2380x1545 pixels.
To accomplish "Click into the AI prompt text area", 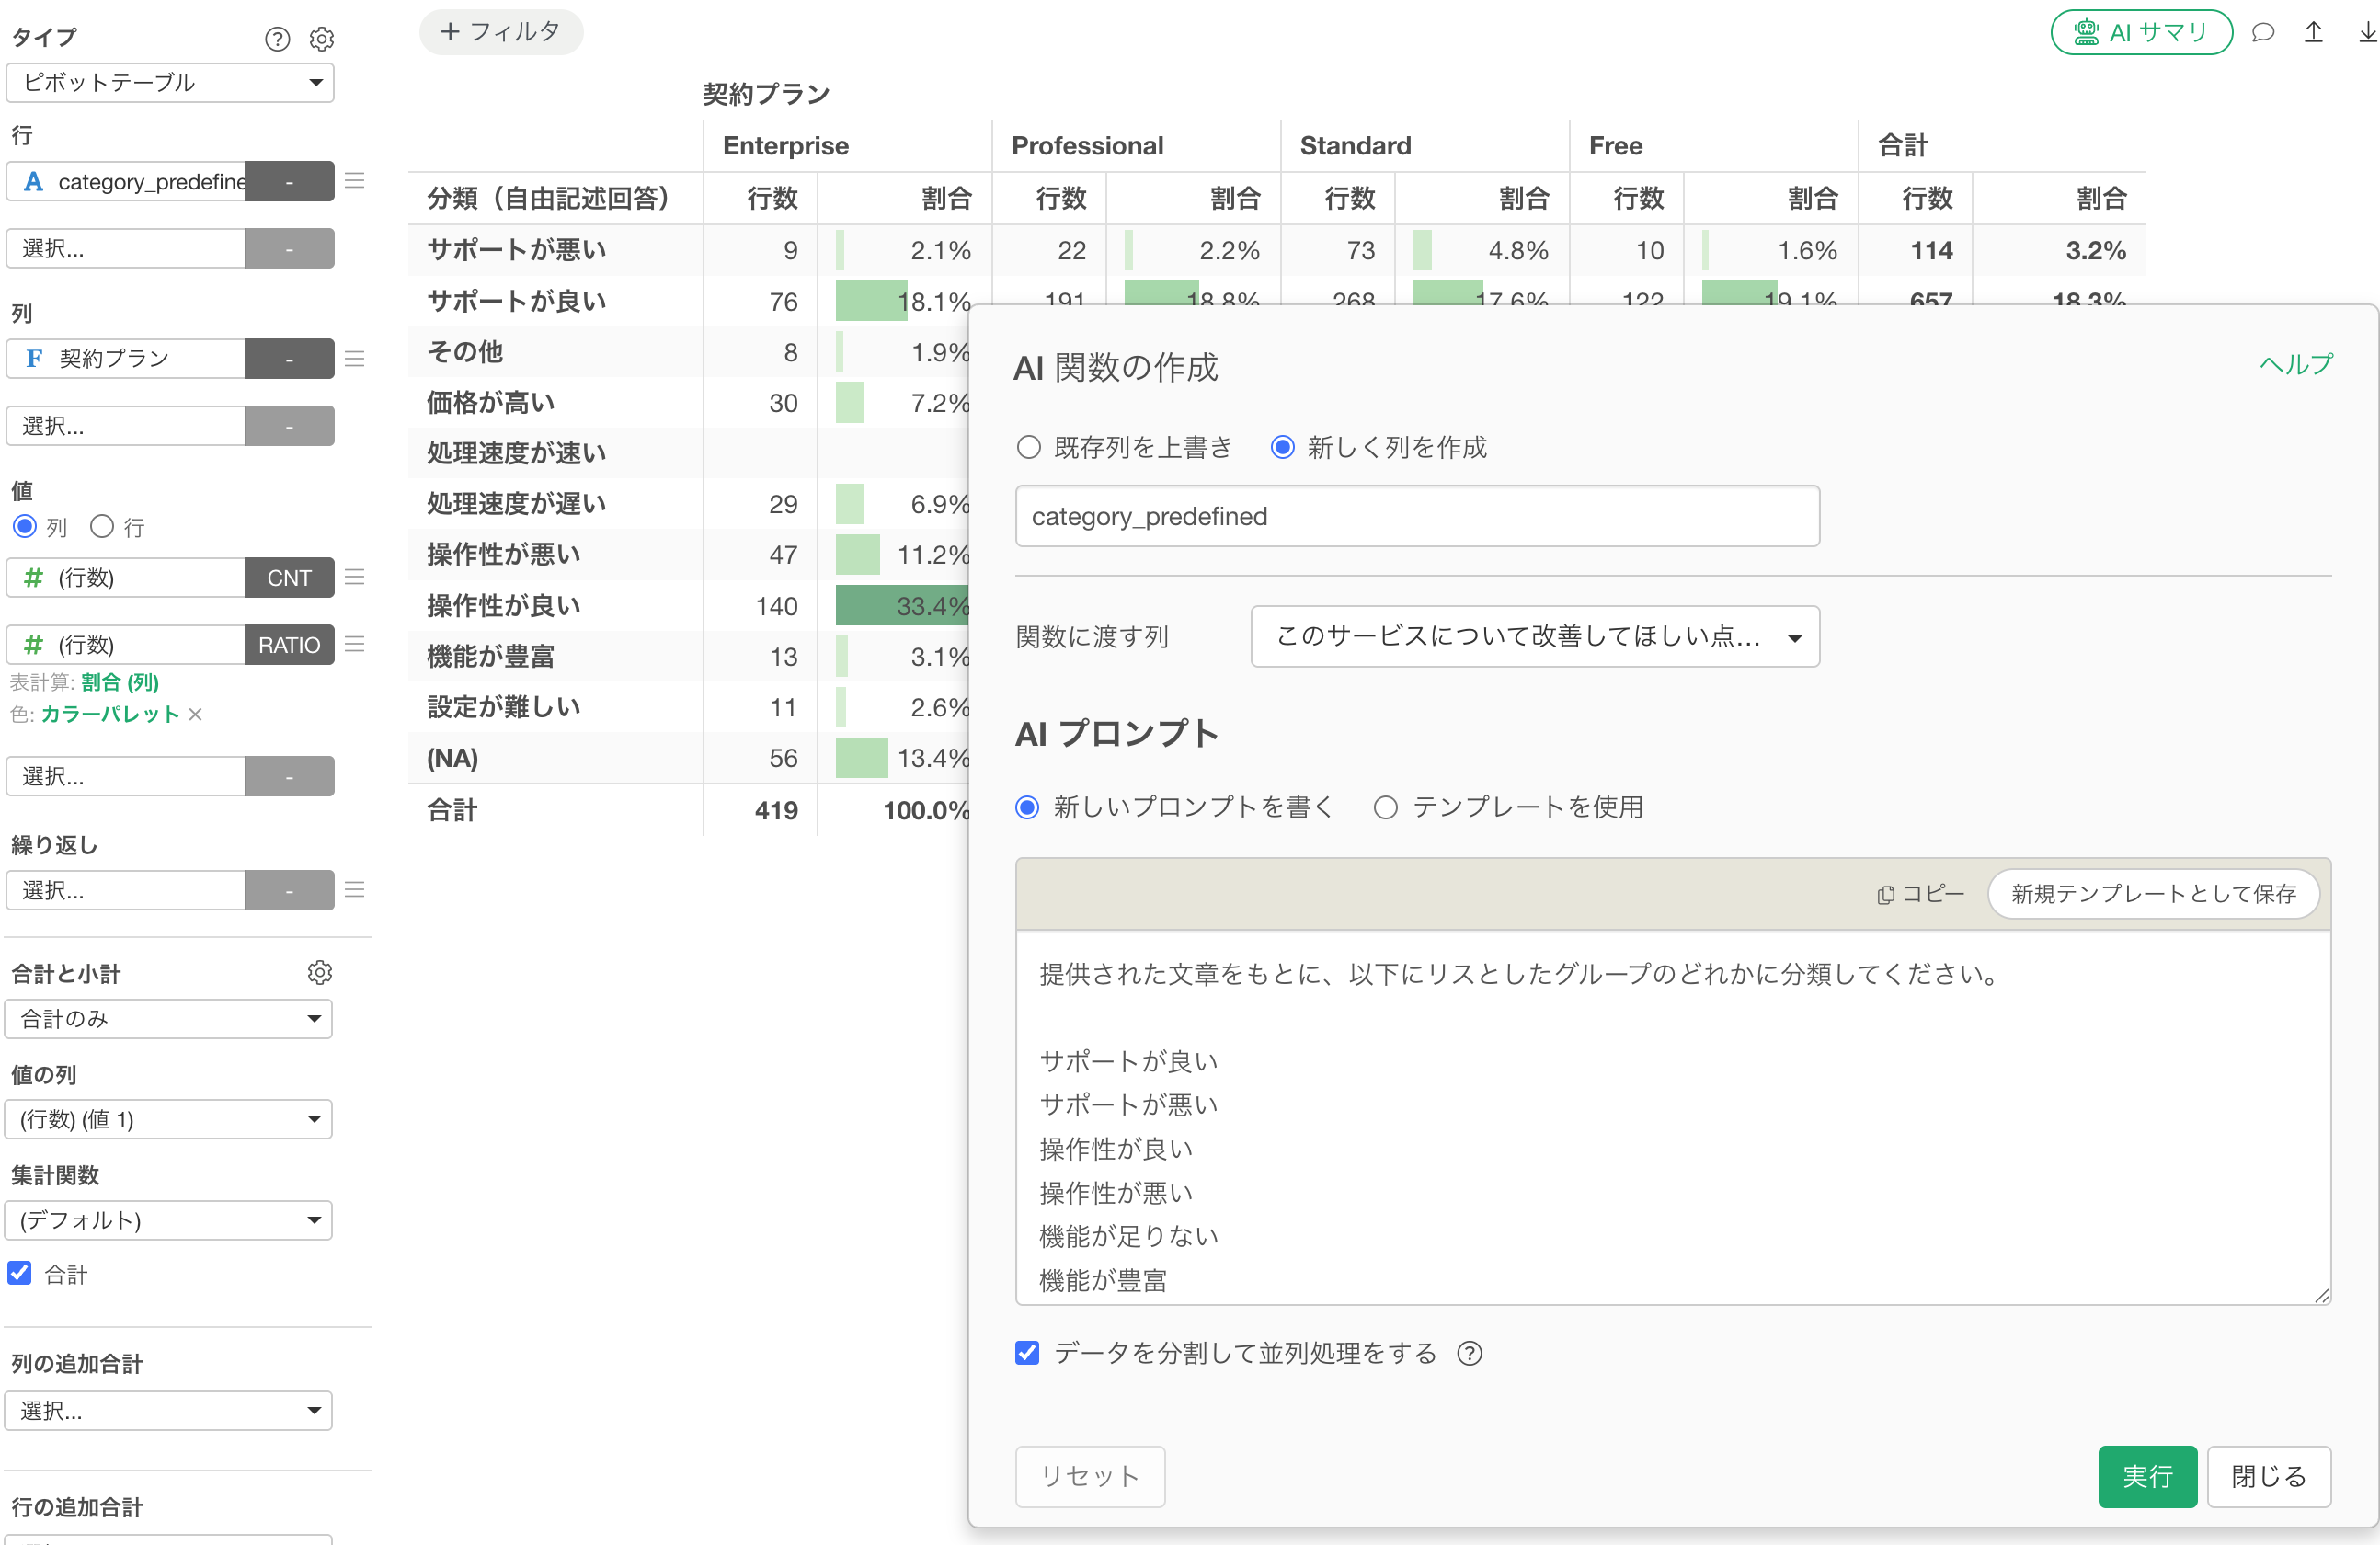I will point(1673,1117).
